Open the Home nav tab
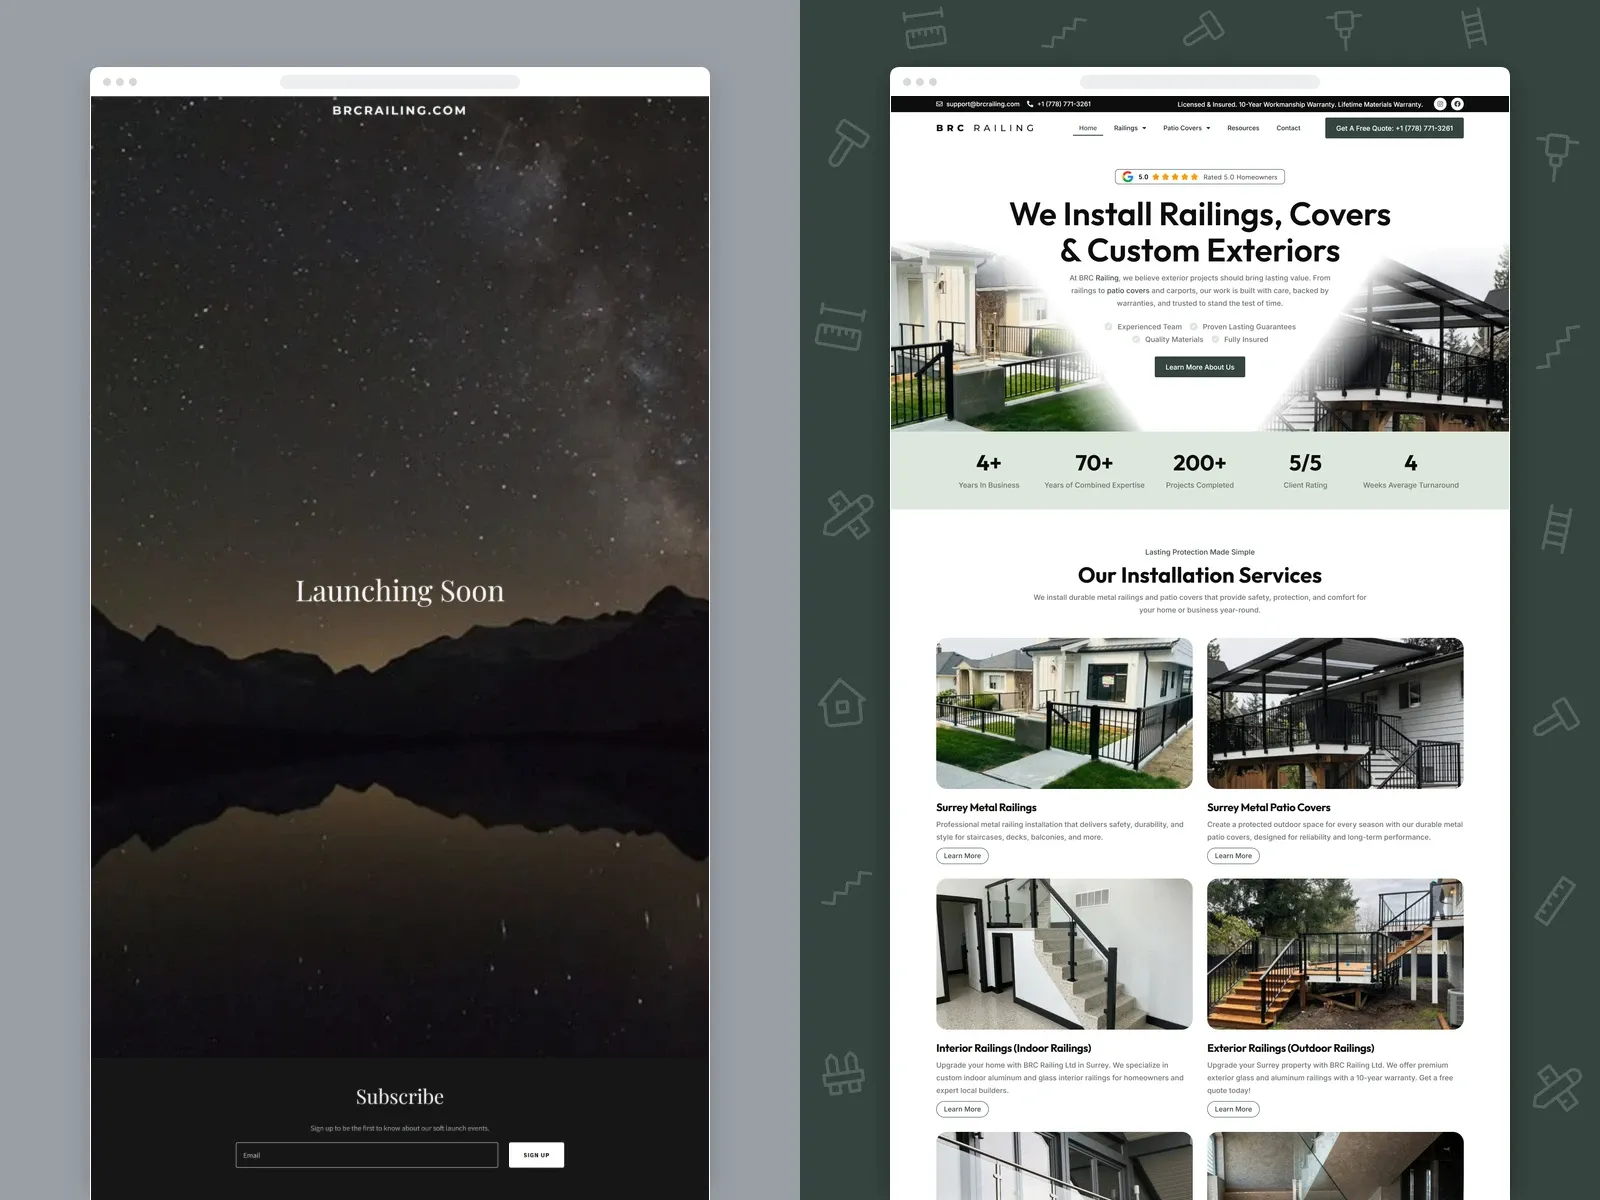 (1088, 128)
